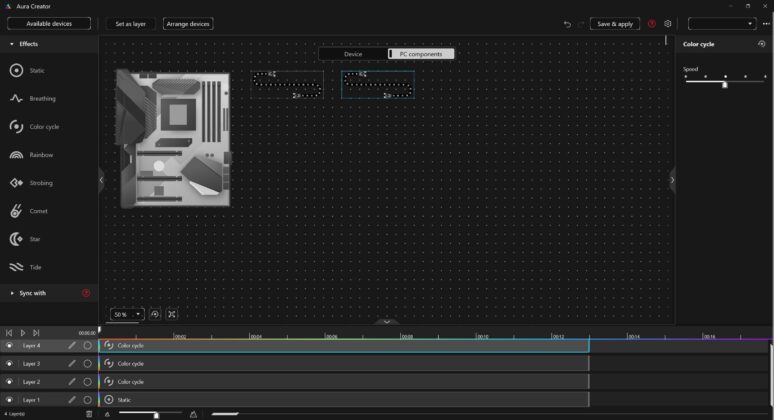Image resolution: width=774 pixels, height=420 pixels.
Task: Click Arrange devices button
Action: pos(188,24)
